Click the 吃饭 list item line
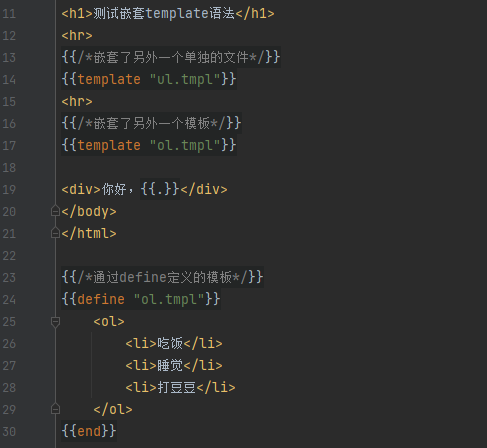This screenshot has width=487, height=448. (174, 343)
